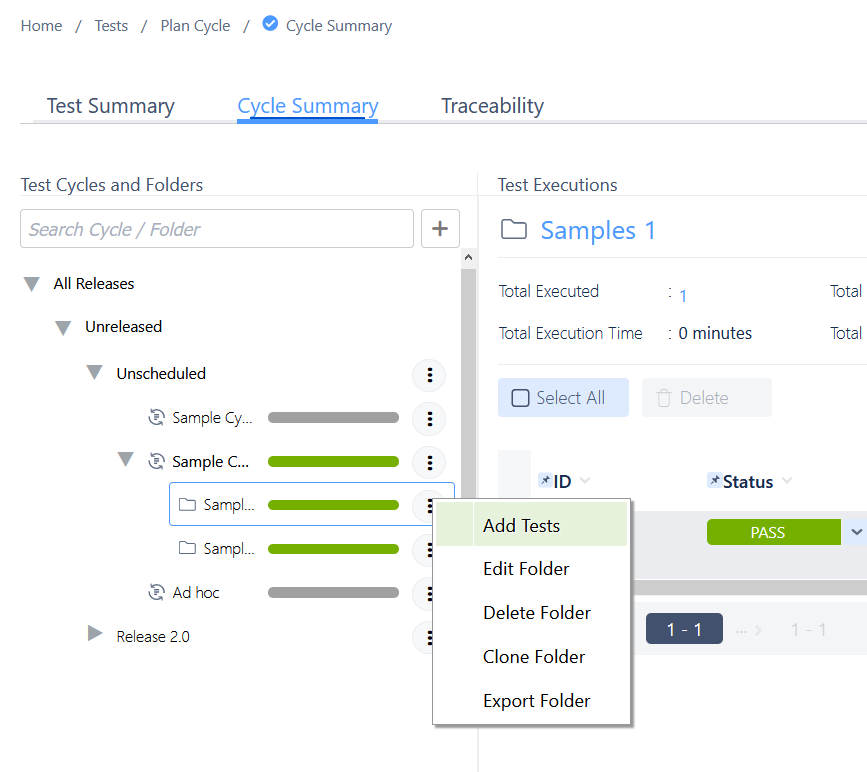Click the green progress bar of Sample C cycle
867x772 pixels.
pos(333,461)
